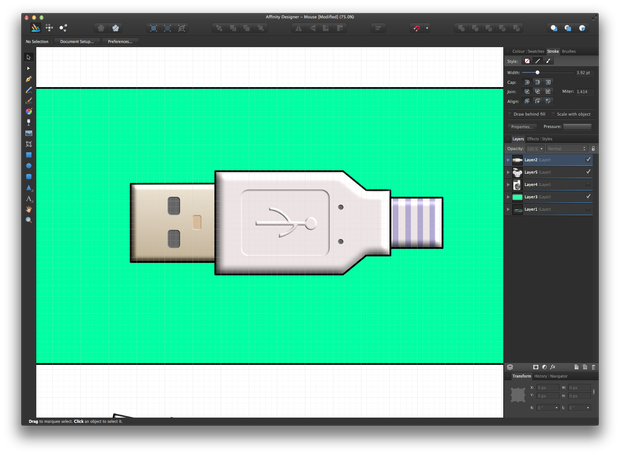Click the Add Layer icon
The height and width of the screenshot is (455, 620).
pyautogui.click(x=576, y=367)
